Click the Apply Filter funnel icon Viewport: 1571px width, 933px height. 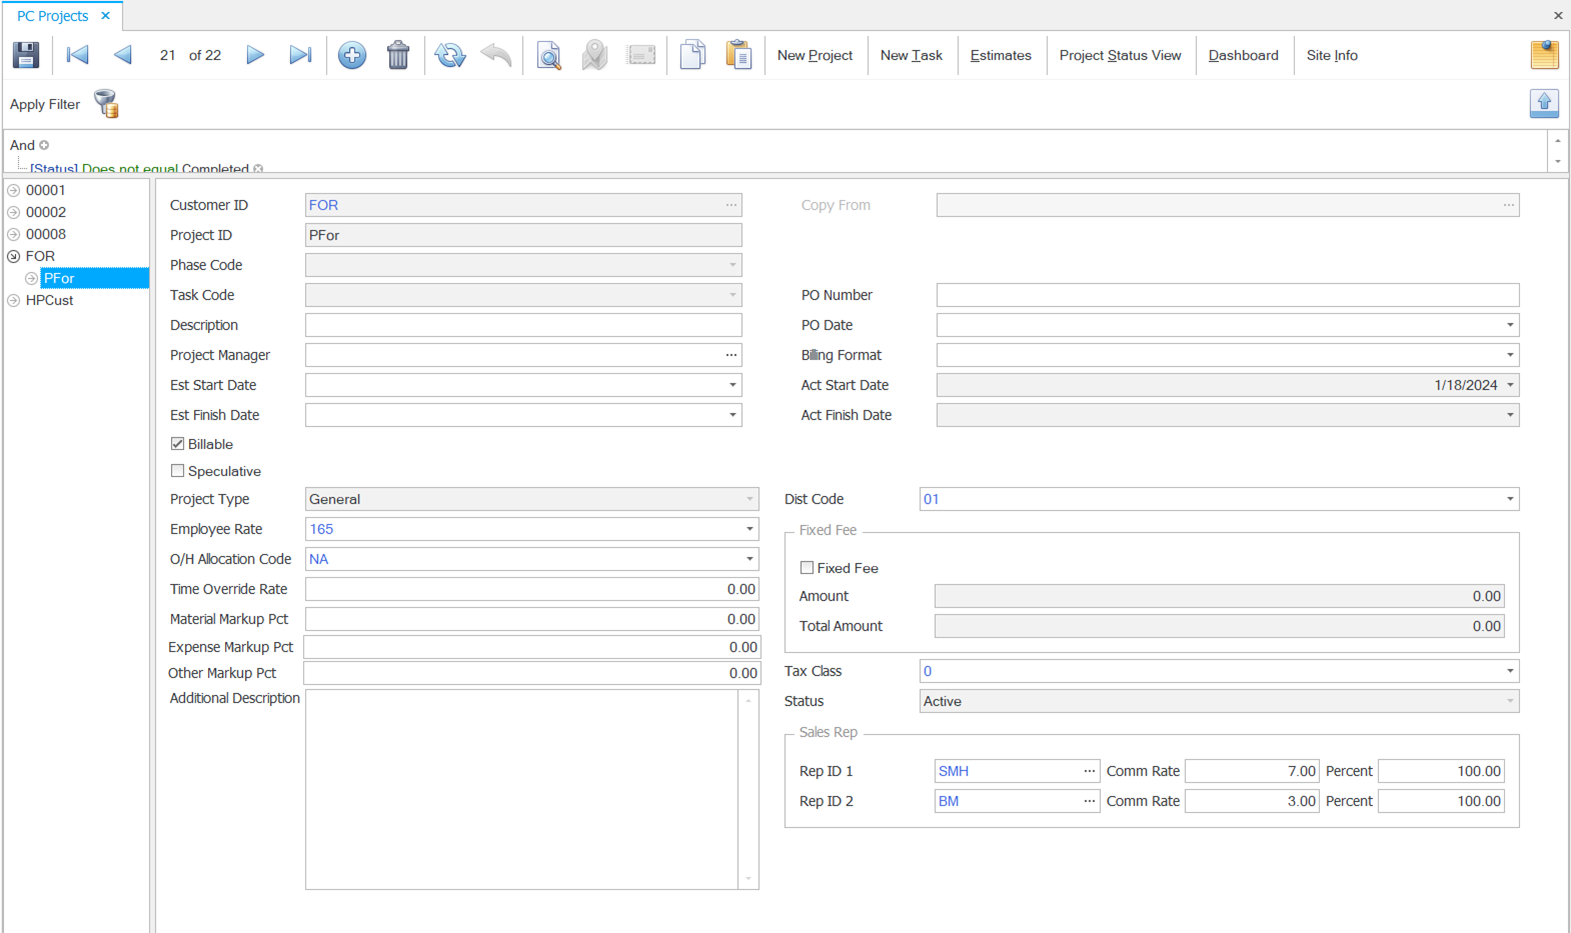click(x=106, y=104)
